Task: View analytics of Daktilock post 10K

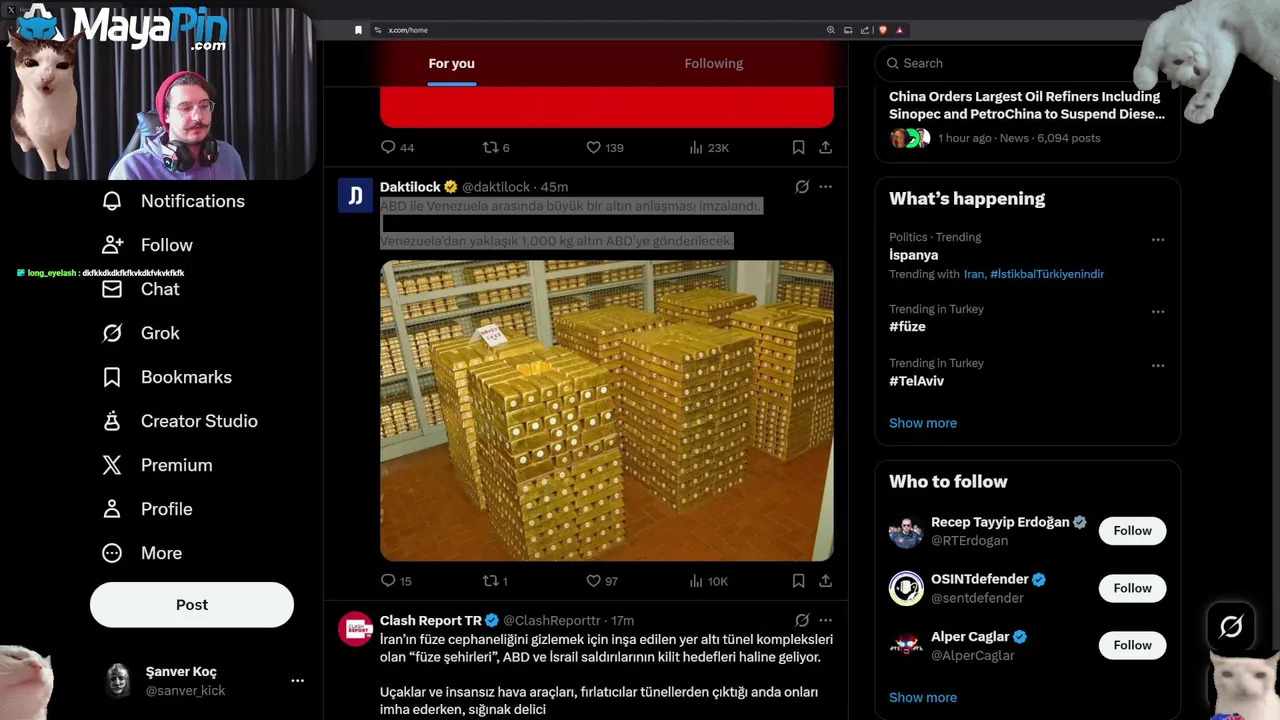Action: click(x=709, y=581)
